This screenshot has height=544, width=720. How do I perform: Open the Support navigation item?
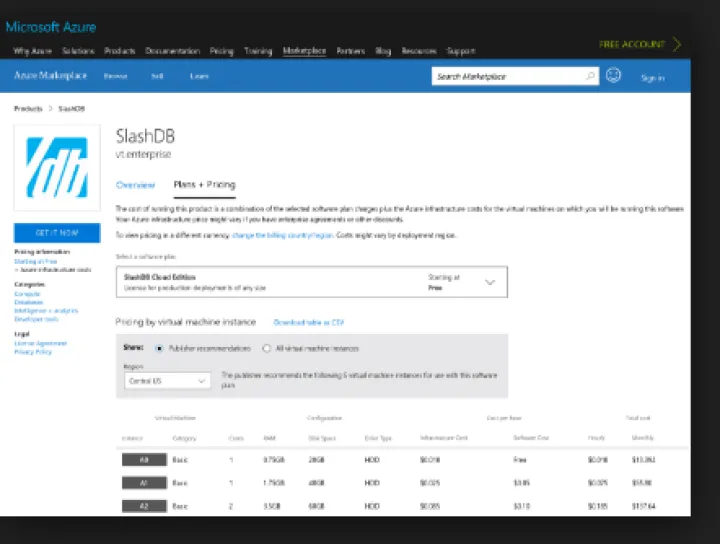point(461,51)
